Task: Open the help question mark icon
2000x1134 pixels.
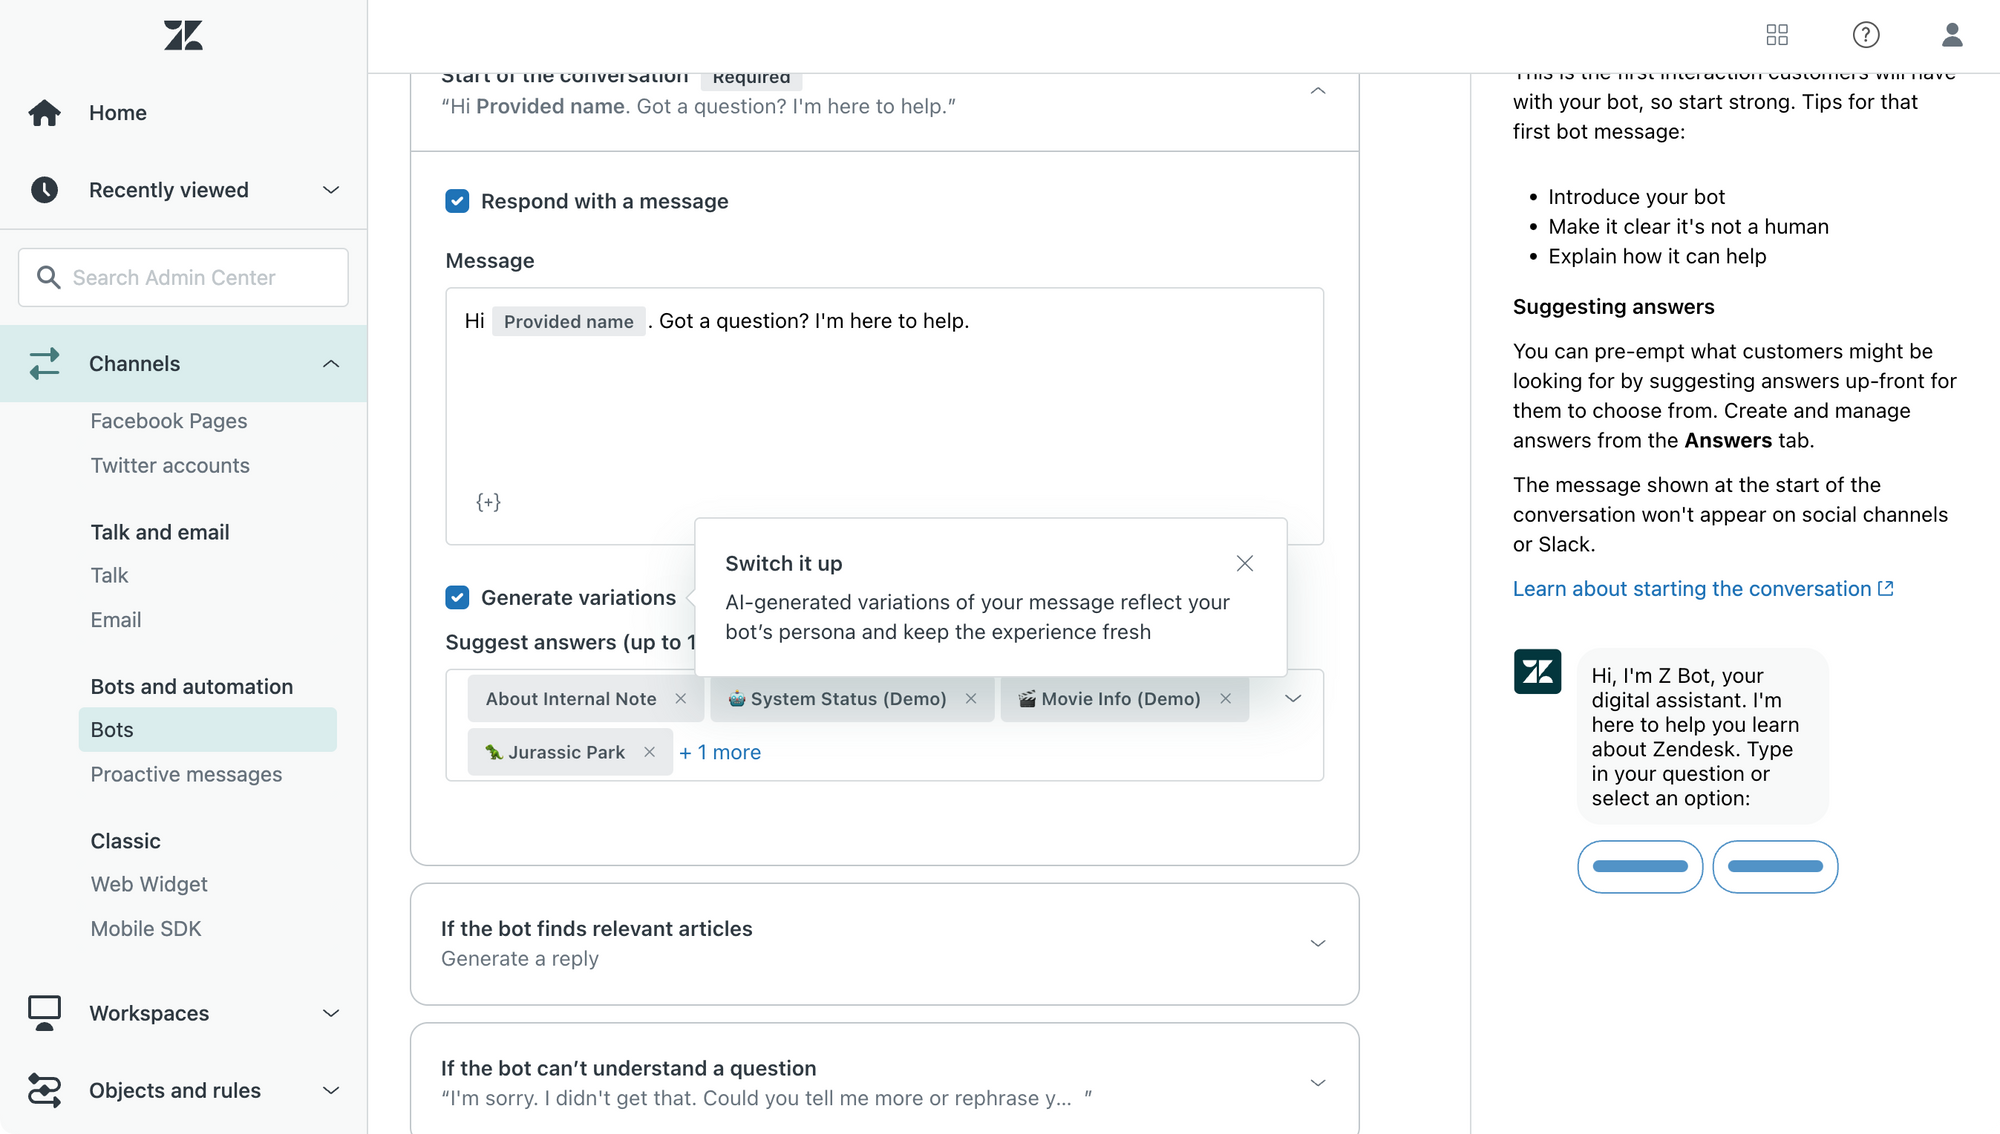Action: point(1865,36)
